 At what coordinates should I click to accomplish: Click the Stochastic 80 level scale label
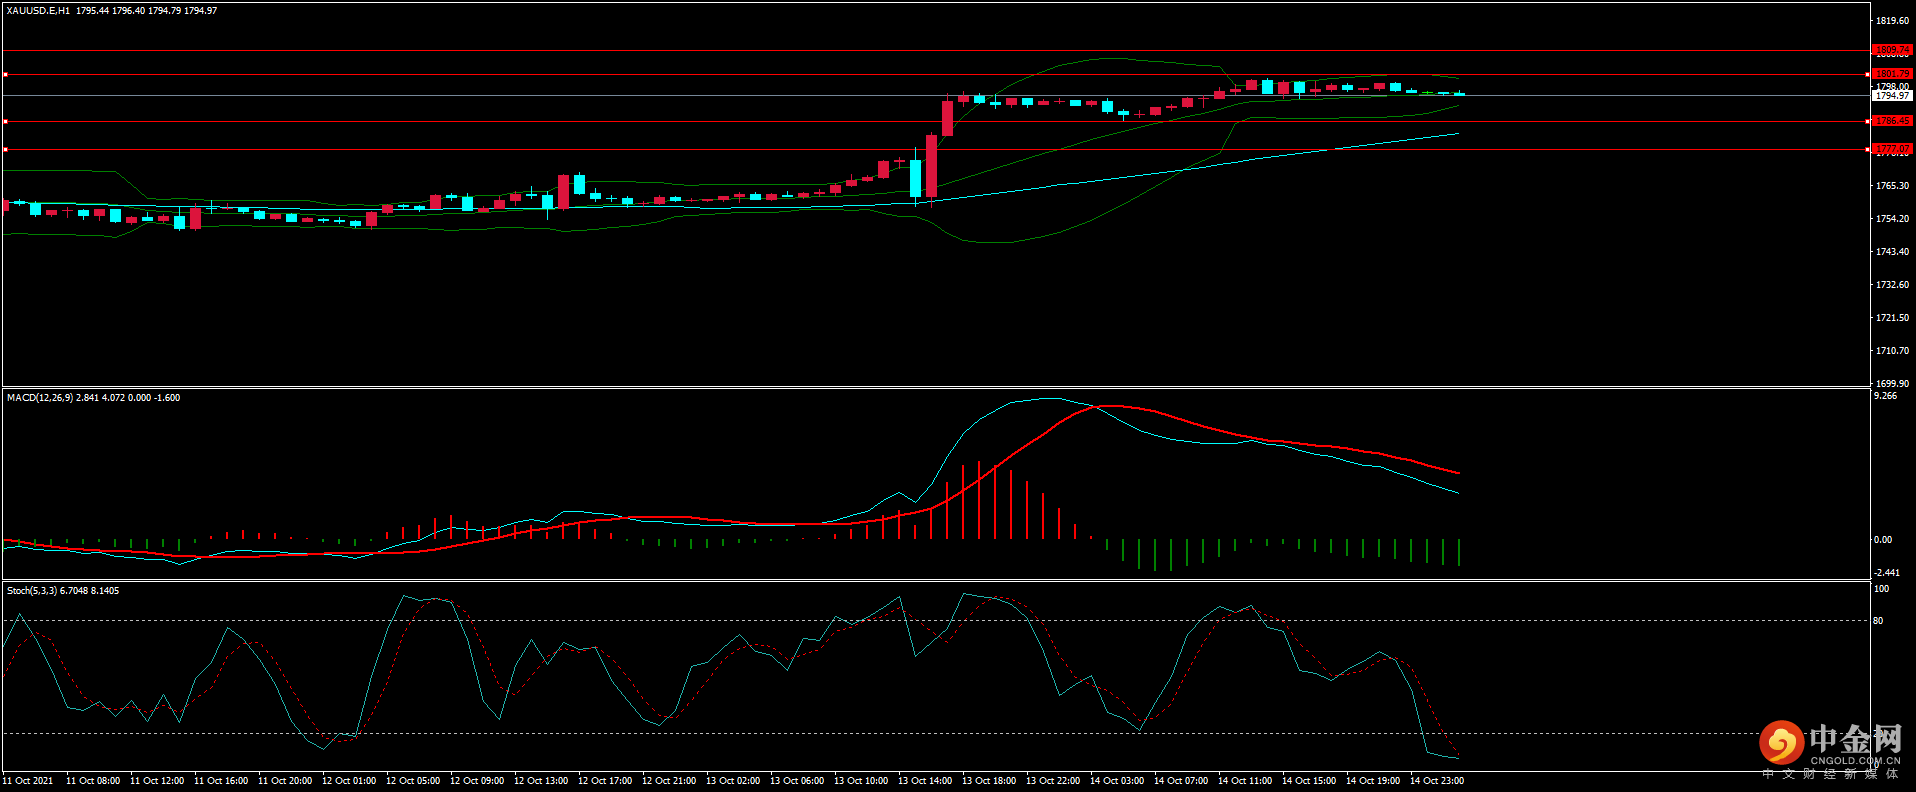pyautogui.click(x=1878, y=621)
